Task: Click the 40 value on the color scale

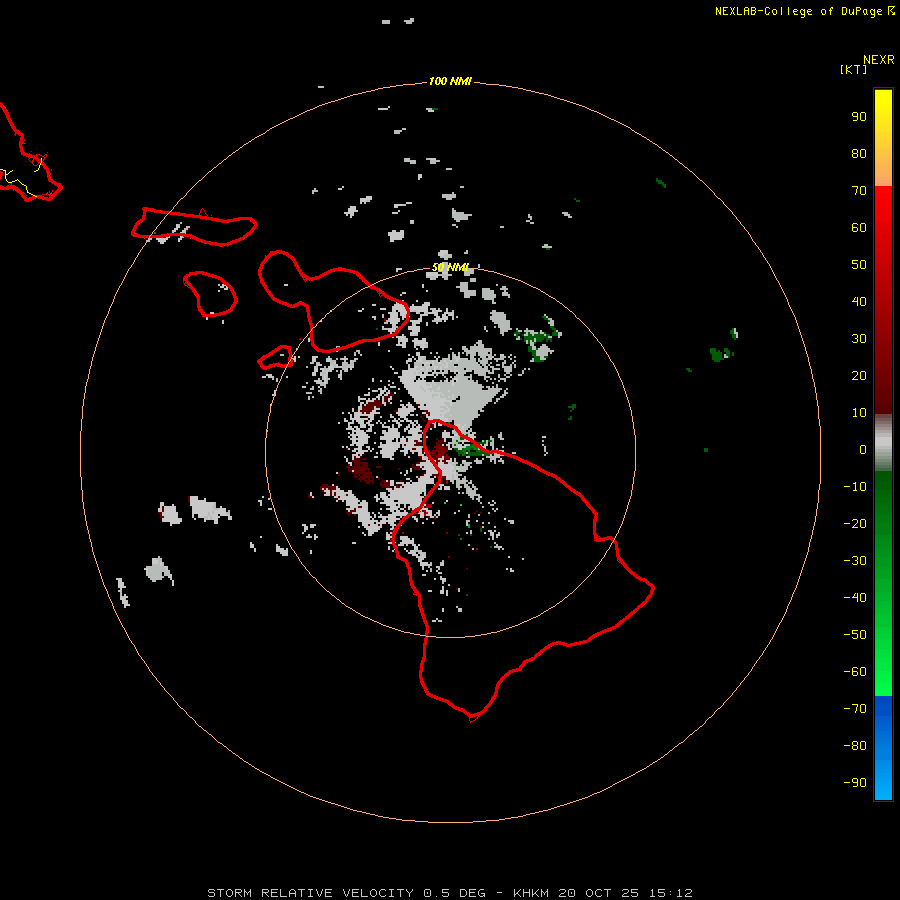Action: click(x=859, y=301)
